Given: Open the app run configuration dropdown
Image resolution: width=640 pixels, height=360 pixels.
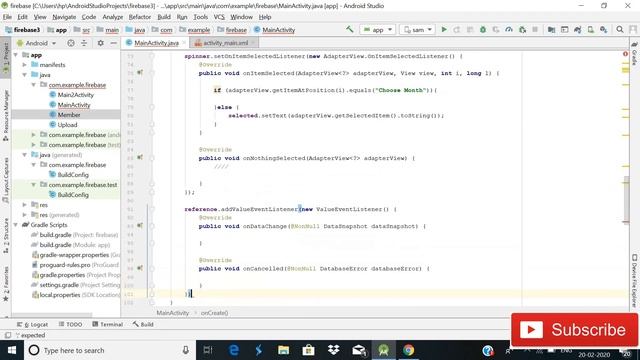Looking at the screenshot, I should pyautogui.click(x=378, y=30).
